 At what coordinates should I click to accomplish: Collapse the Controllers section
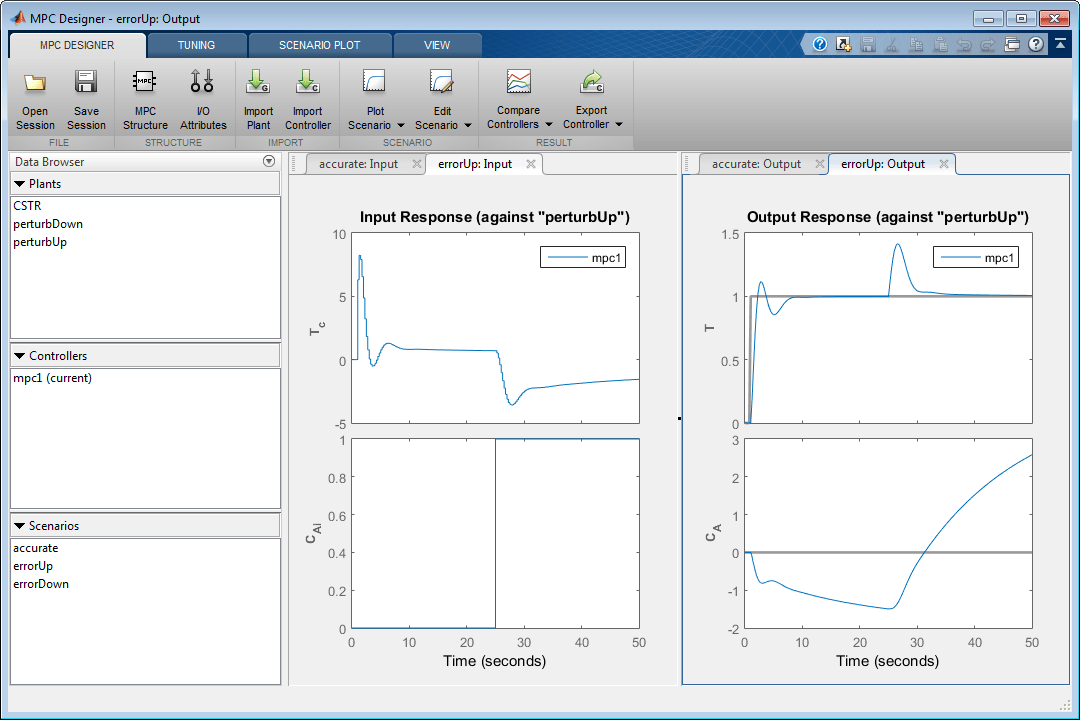click(19, 356)
